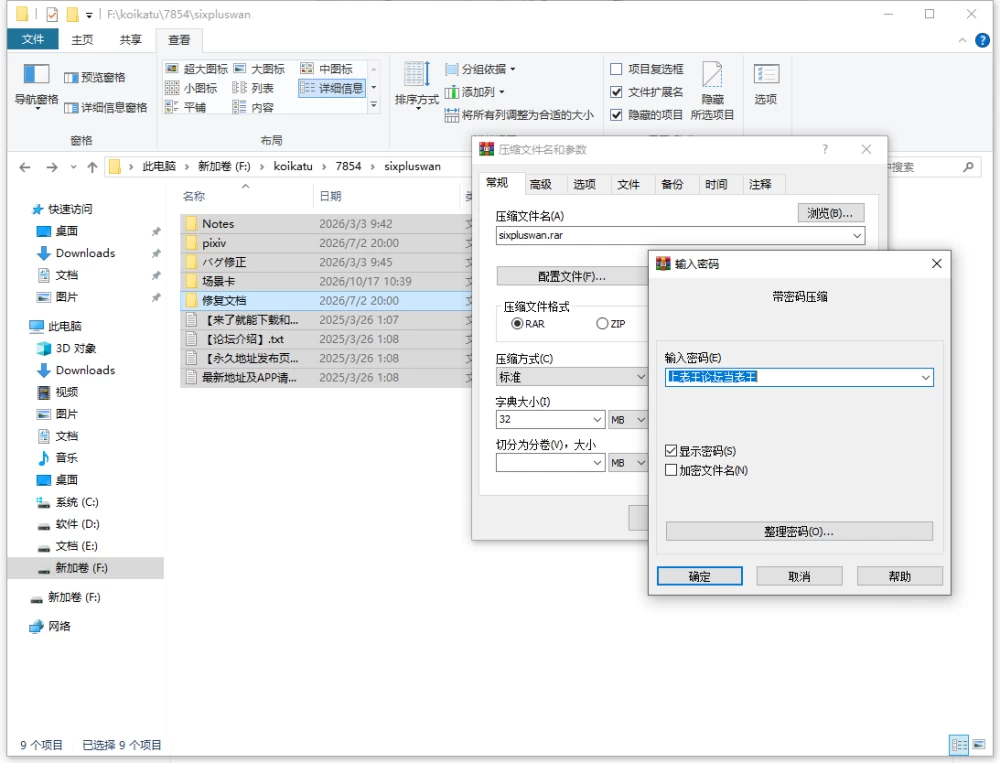Open dictionary size dropdown

tap(597, 420)
